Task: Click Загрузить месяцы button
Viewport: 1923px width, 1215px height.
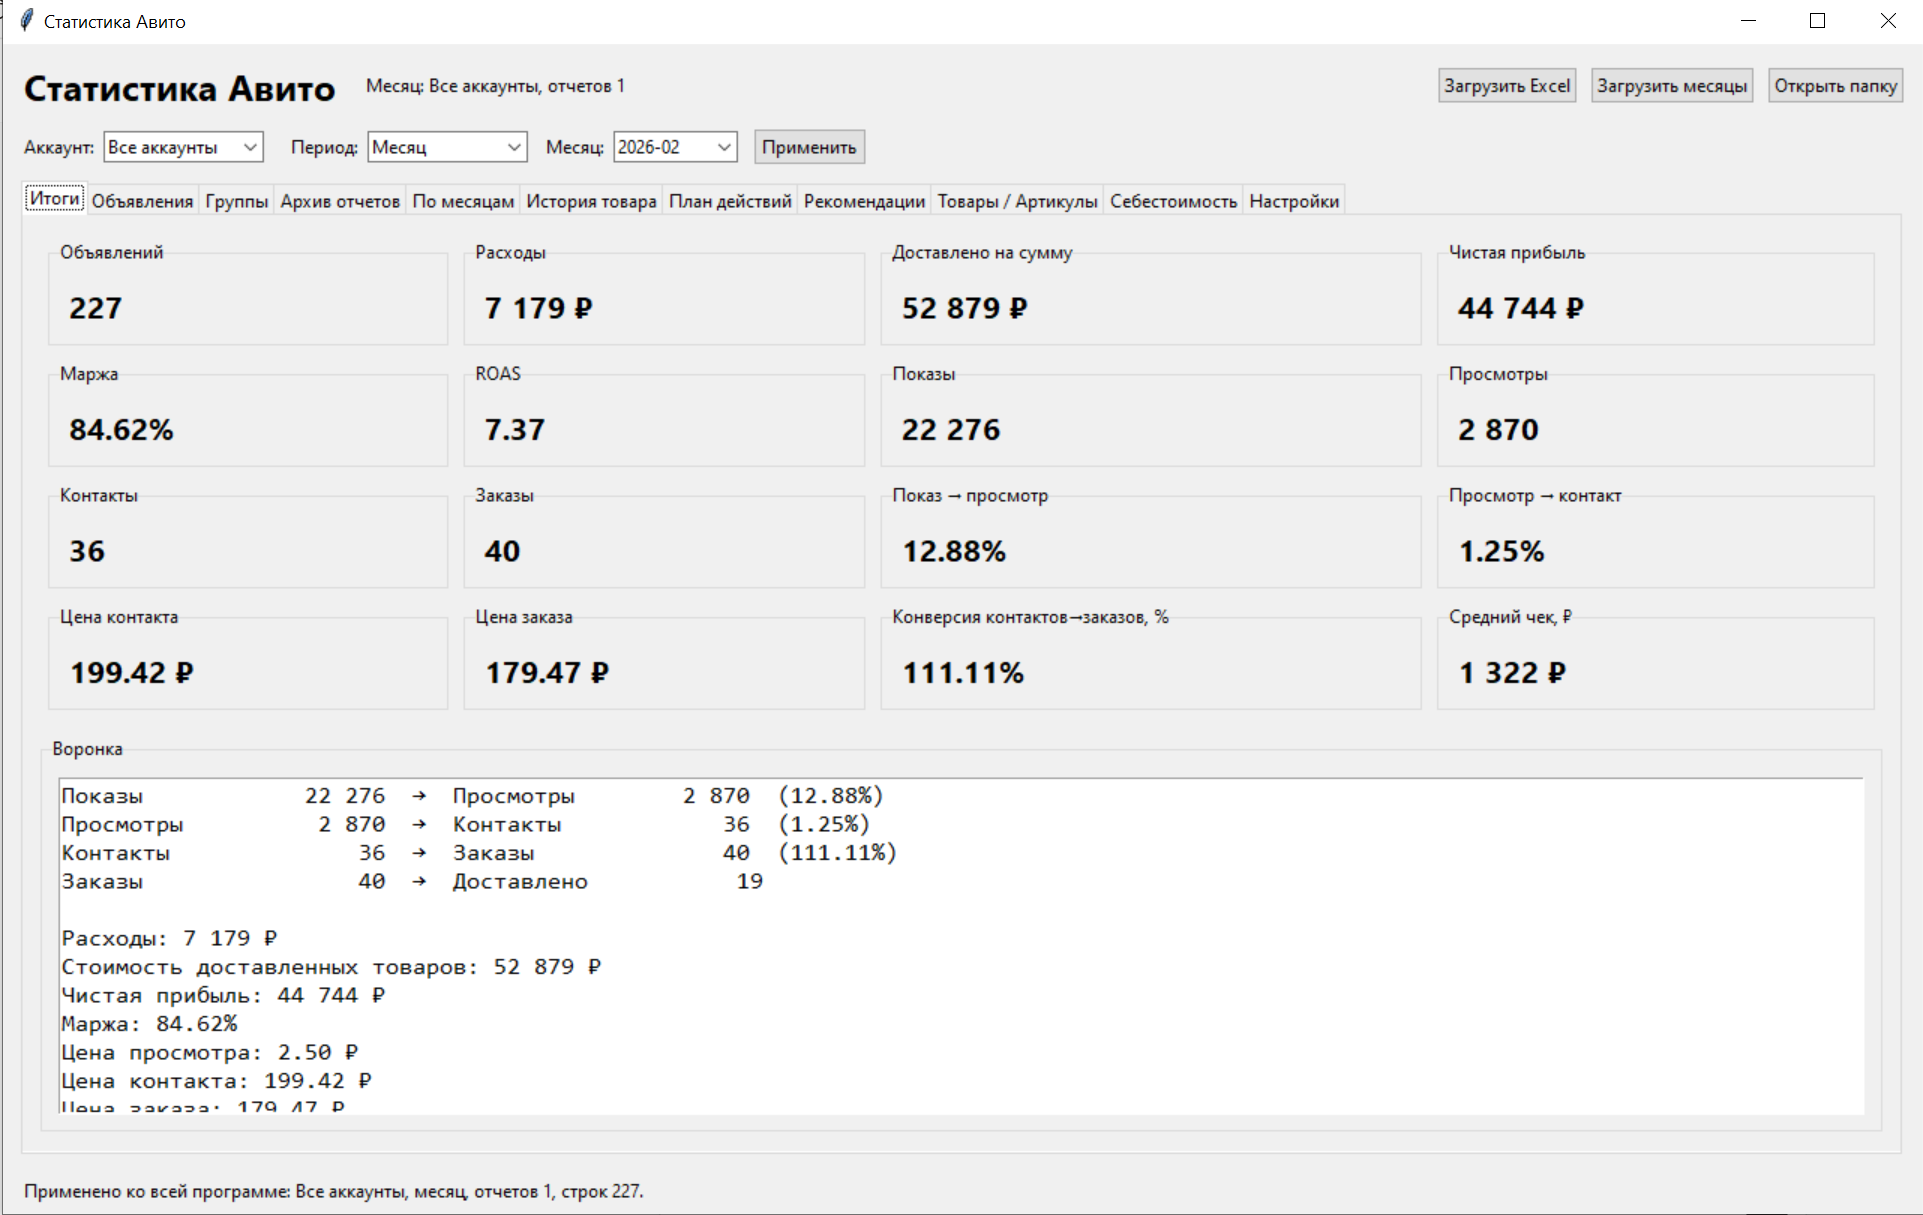Action: pos(1672,86)
